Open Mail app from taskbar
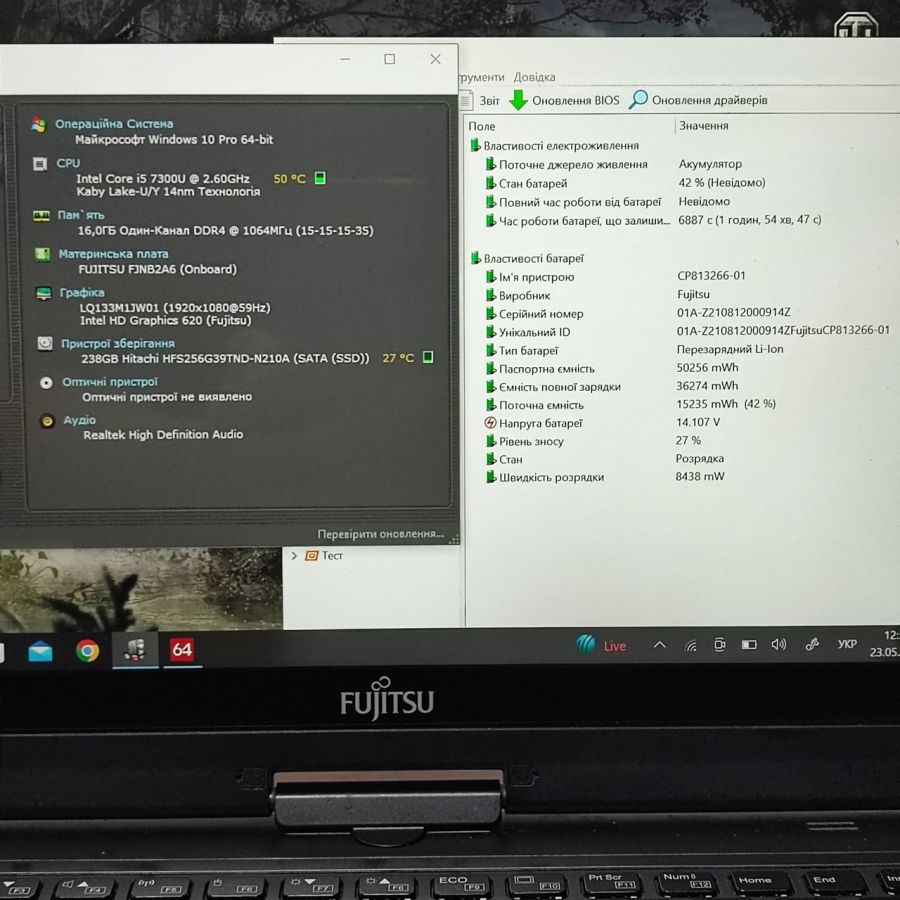Screen dimensions: 900x900 click(x=40, y=651)
